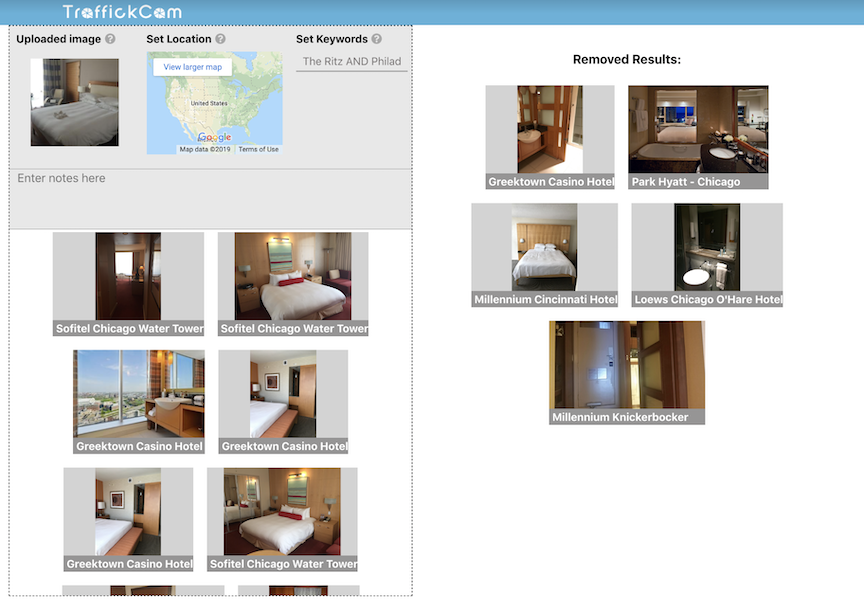Select Greektown Casino Hotel bed photo in third row
Viewport: 864px width, 613px height.
128,519
